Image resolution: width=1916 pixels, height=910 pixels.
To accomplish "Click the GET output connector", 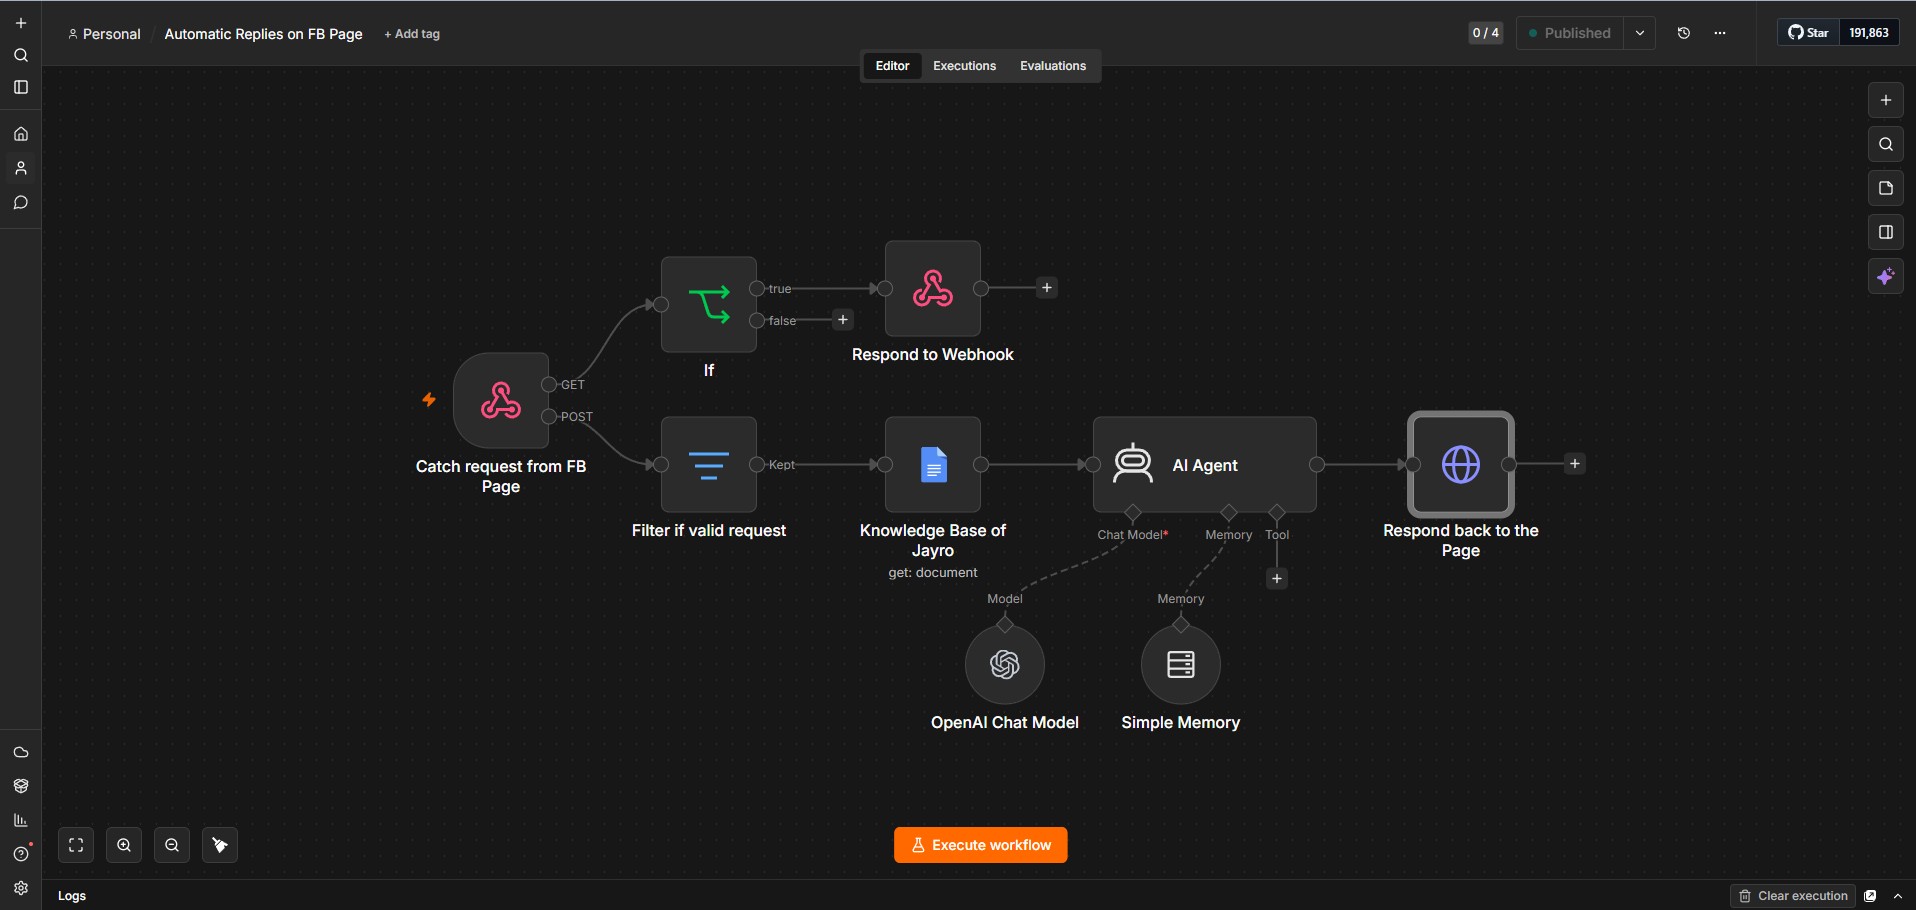I will tap(549, 384).
